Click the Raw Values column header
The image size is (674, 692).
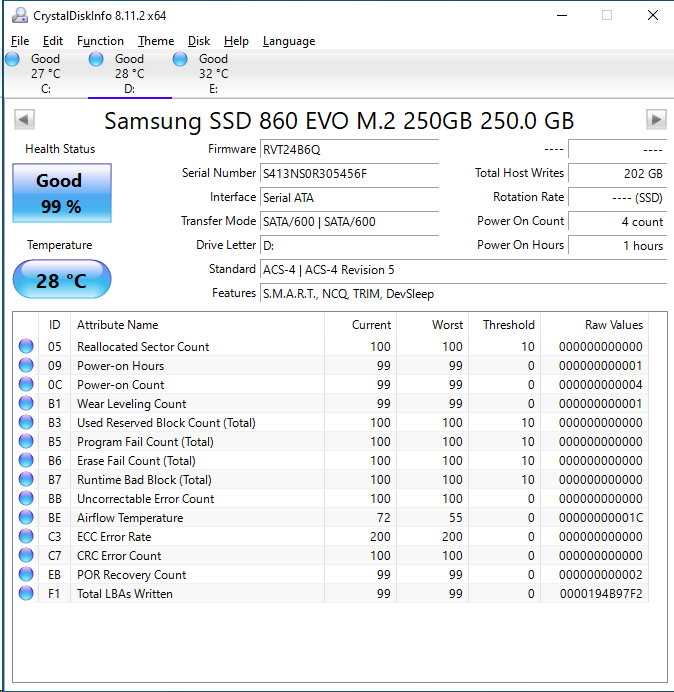[x=613, y=325]
